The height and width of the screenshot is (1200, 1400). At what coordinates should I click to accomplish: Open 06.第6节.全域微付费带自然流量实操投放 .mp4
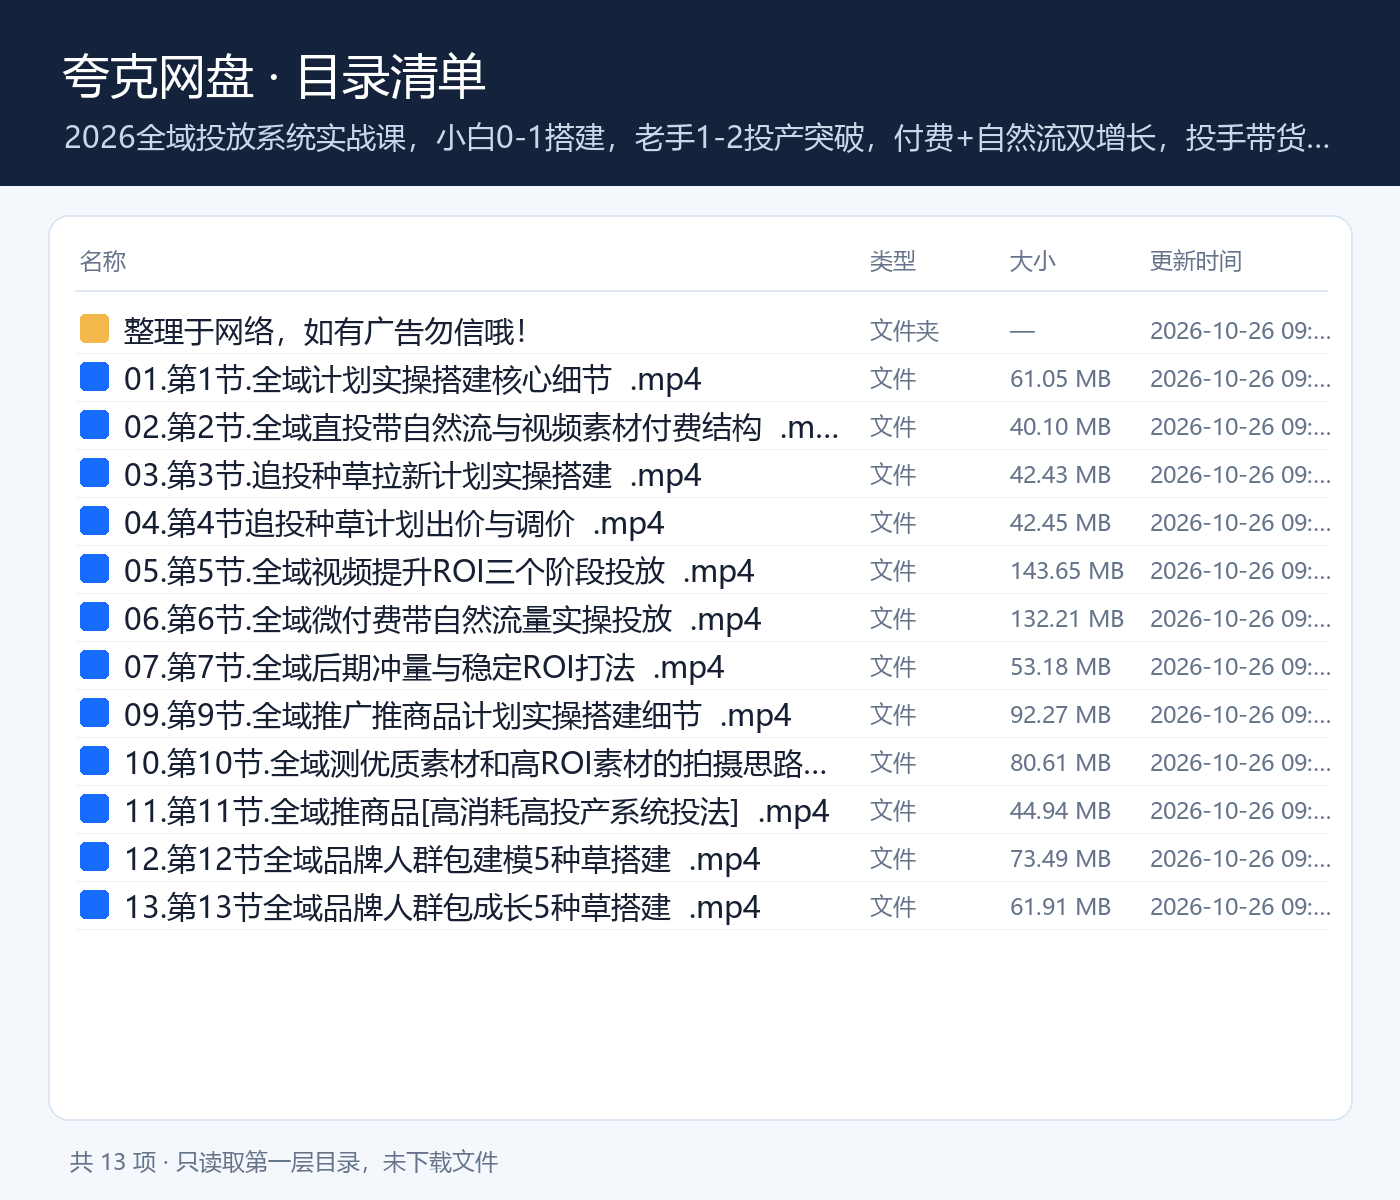pos(442,619)
